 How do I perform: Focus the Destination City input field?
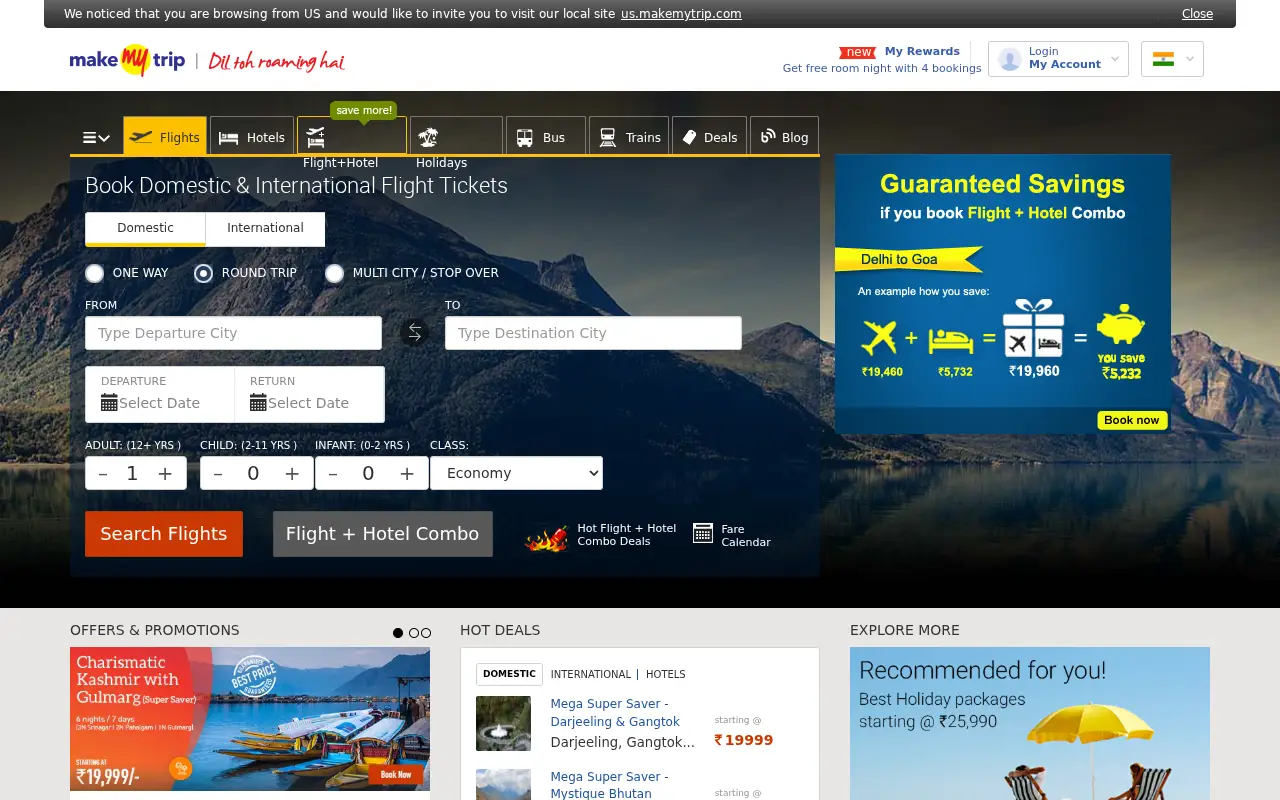[593, 333]
